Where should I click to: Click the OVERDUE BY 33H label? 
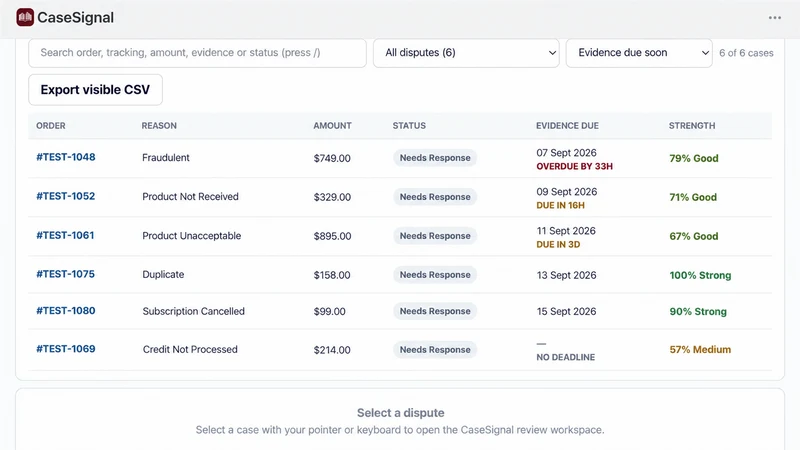coord(574,166)
